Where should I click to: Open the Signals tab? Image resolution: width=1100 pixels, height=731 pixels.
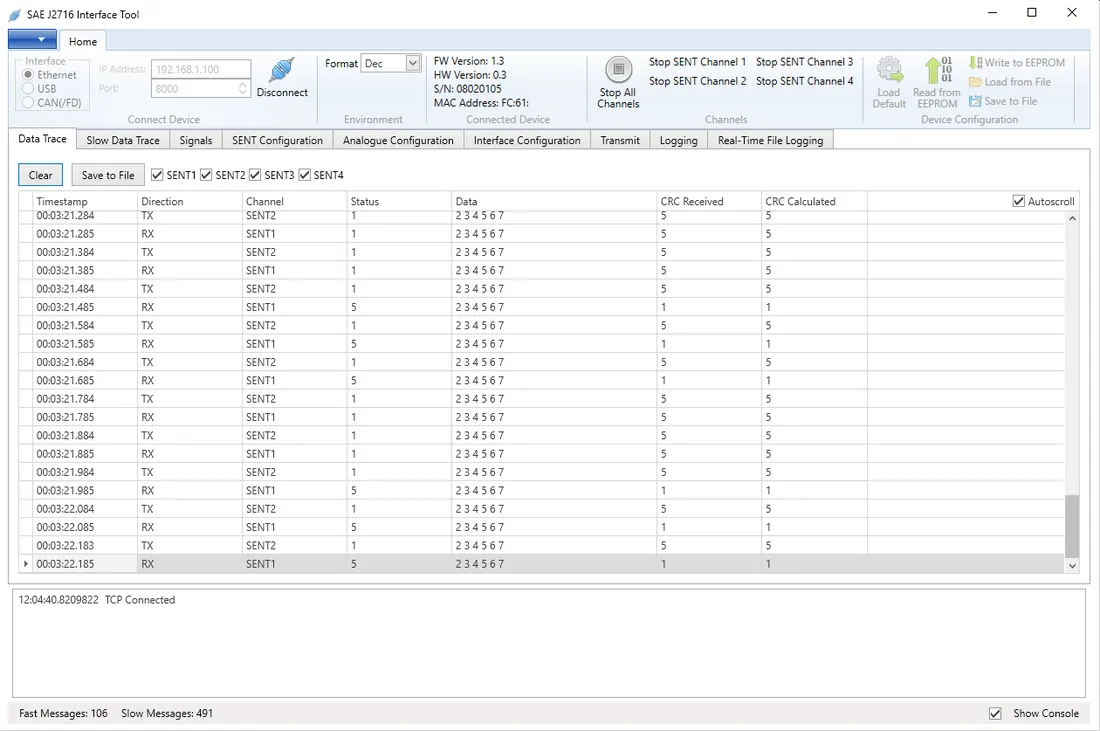196,140
